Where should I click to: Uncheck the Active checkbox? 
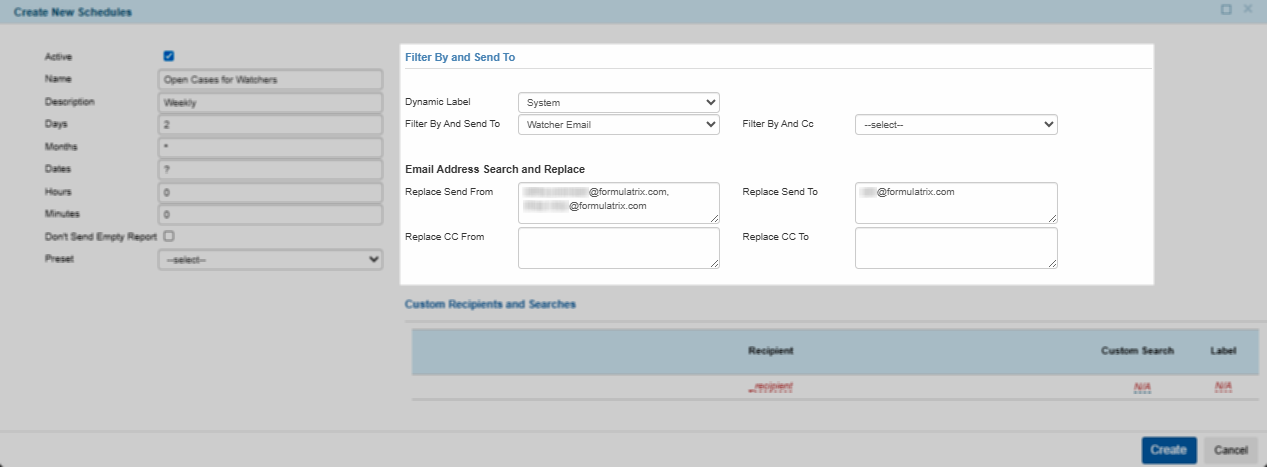(169, 57)
